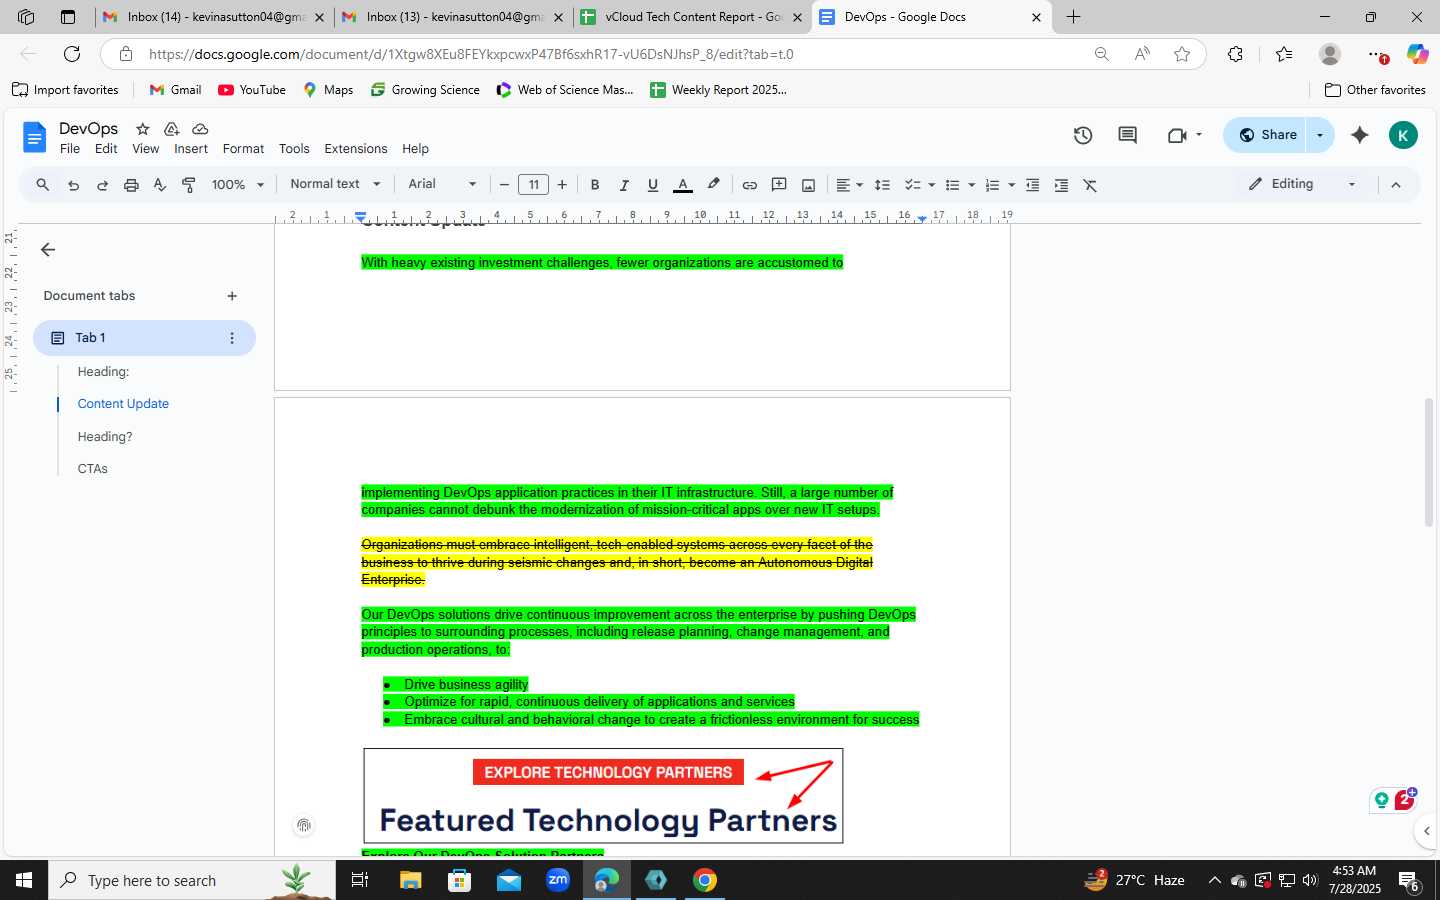Open the Format menu

[243, 149]
